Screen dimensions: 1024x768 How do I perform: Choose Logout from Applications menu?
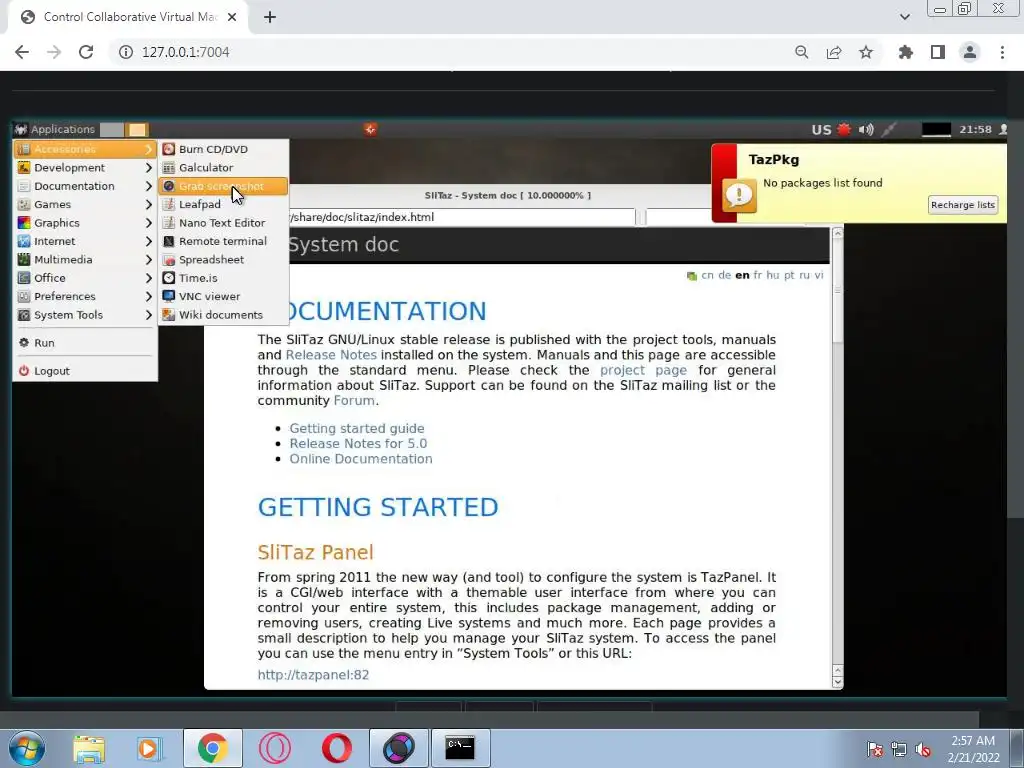click(85, 371)
